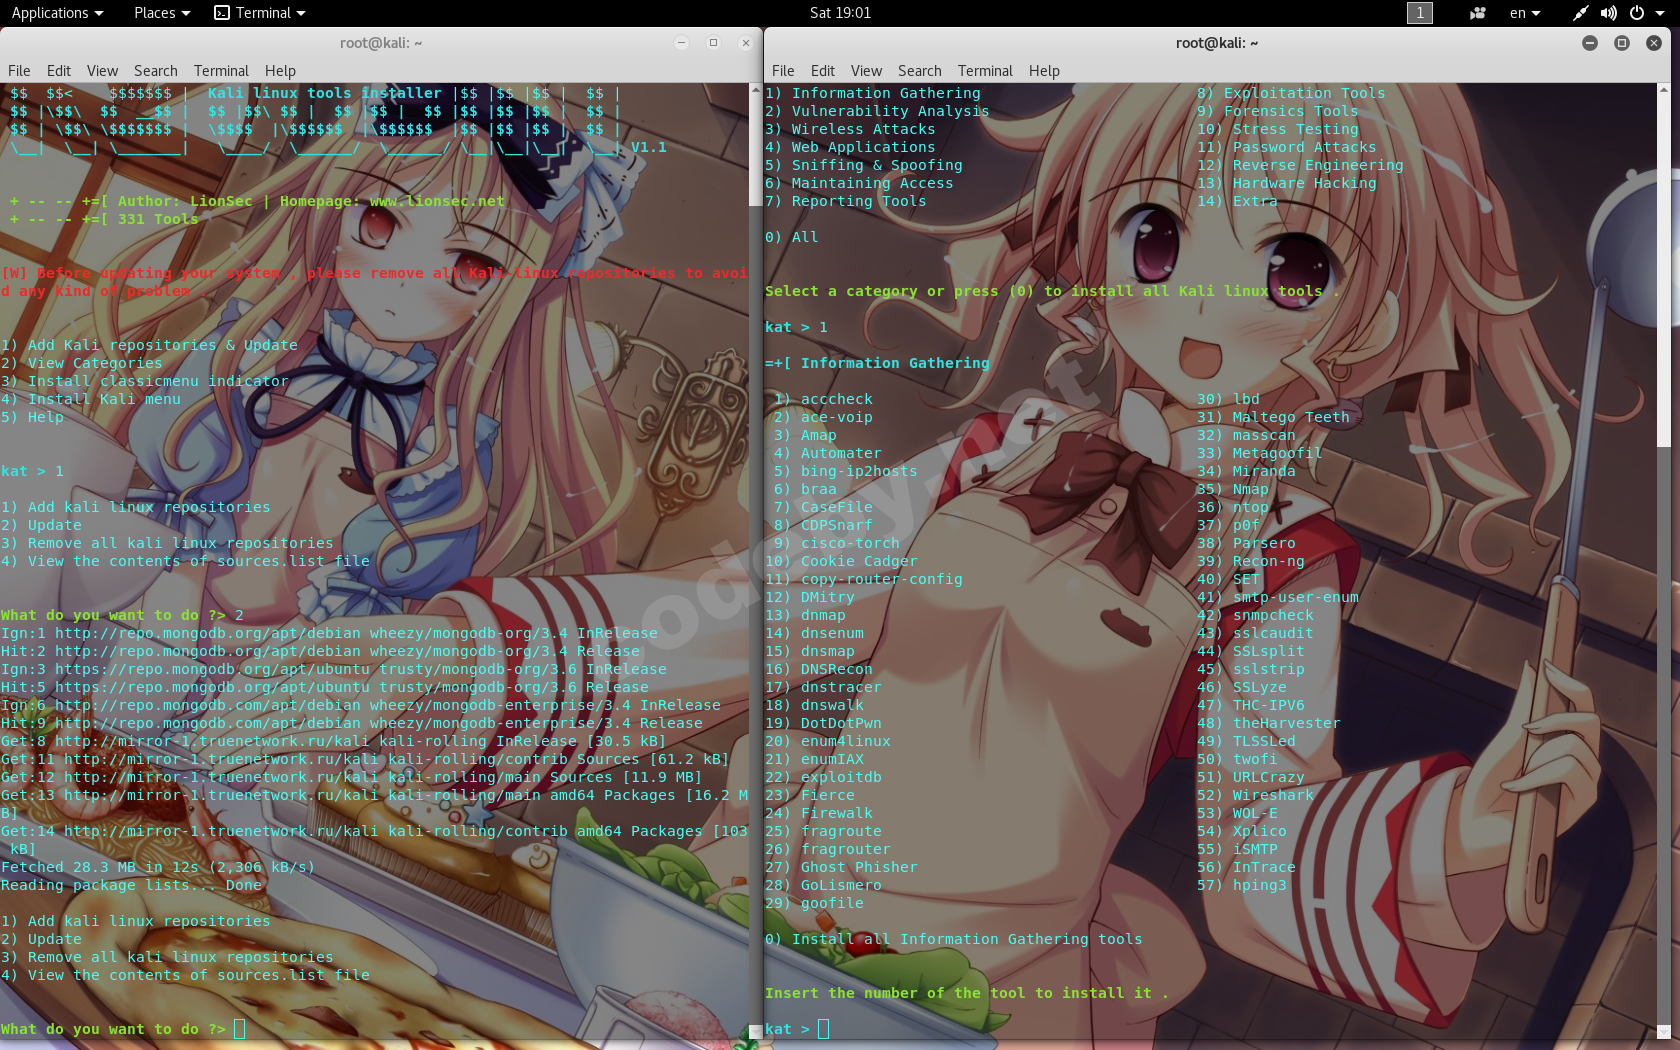The image size is (1680, 1050).
Task: Open the Terminal app menu in top bar
Action: pyautogui.click(x=260, y=13)
